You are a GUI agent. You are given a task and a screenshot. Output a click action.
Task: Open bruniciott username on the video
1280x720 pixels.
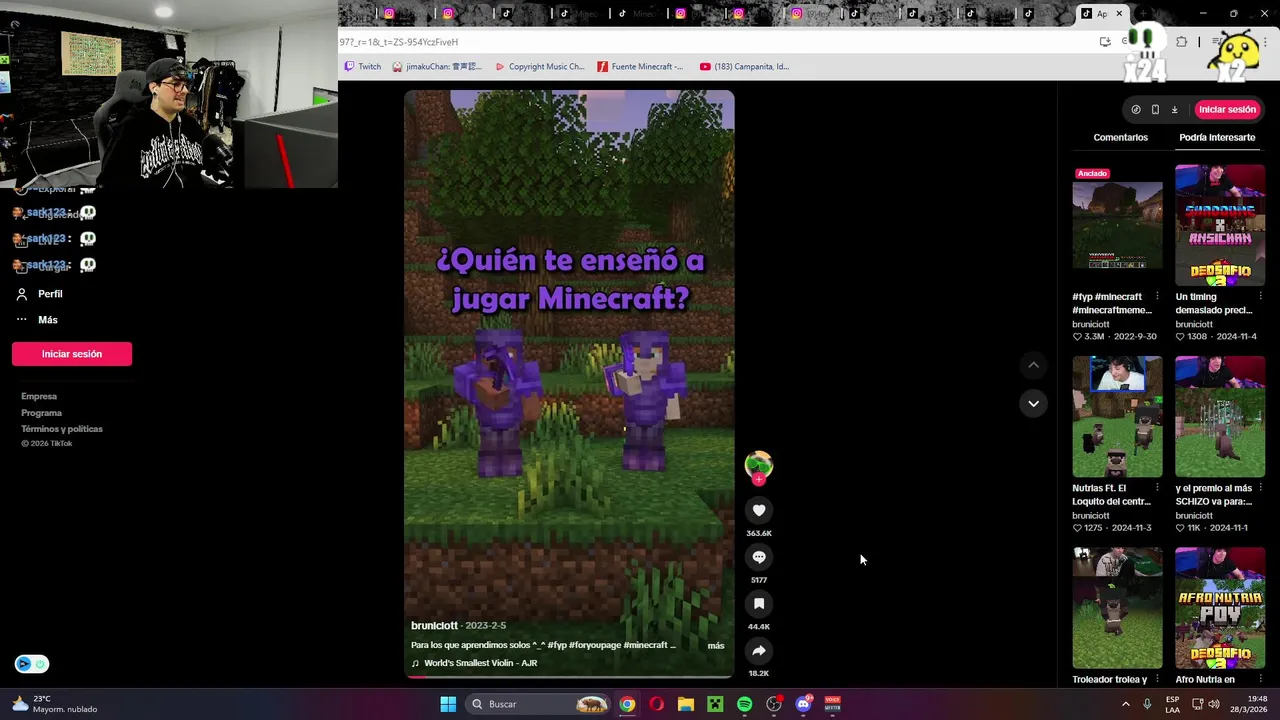point(434,626)
